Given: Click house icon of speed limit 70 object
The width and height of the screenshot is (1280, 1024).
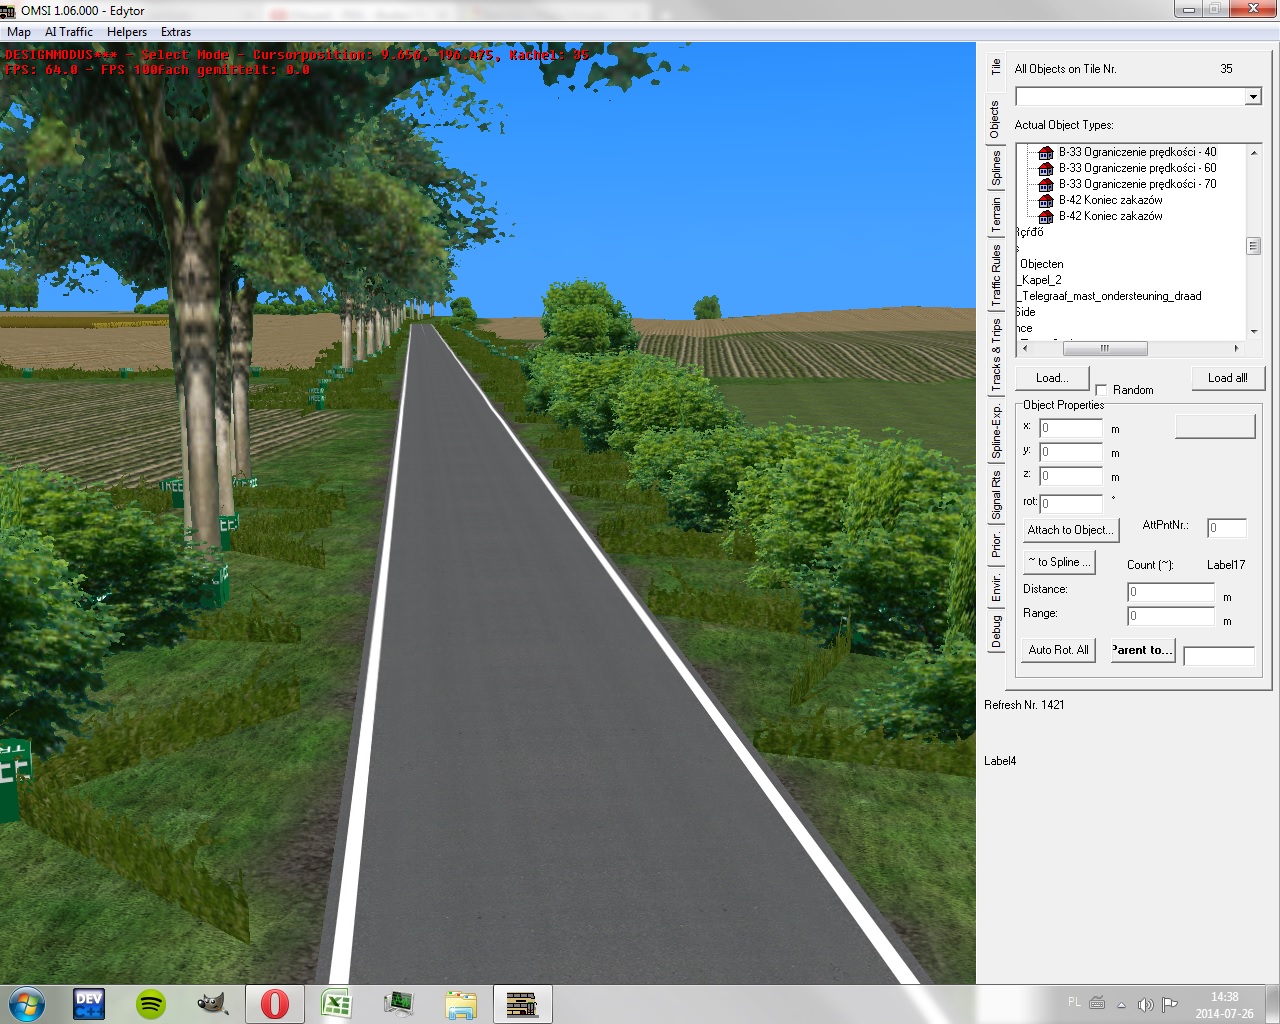Looking at the screenshot, I should pos(1046,184).
